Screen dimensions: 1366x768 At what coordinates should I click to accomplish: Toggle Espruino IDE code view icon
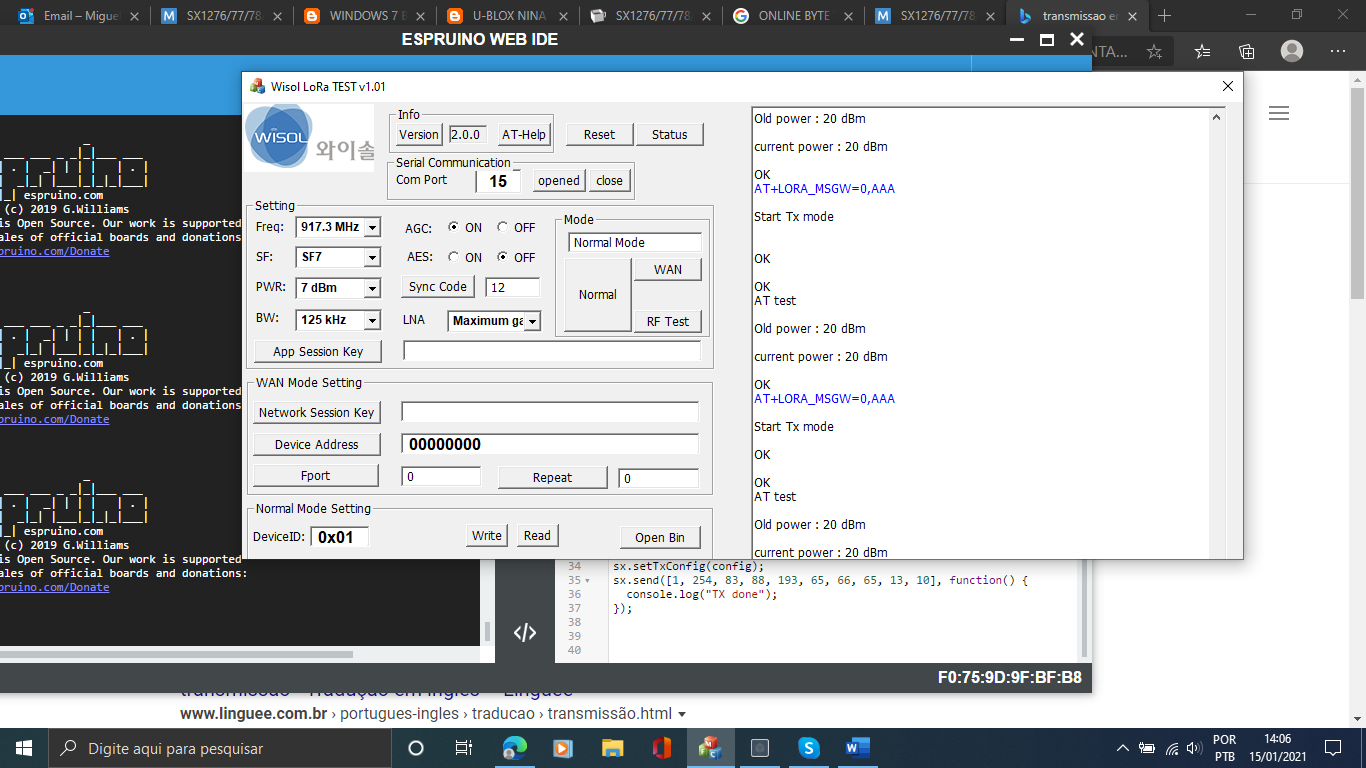[524, 633]
